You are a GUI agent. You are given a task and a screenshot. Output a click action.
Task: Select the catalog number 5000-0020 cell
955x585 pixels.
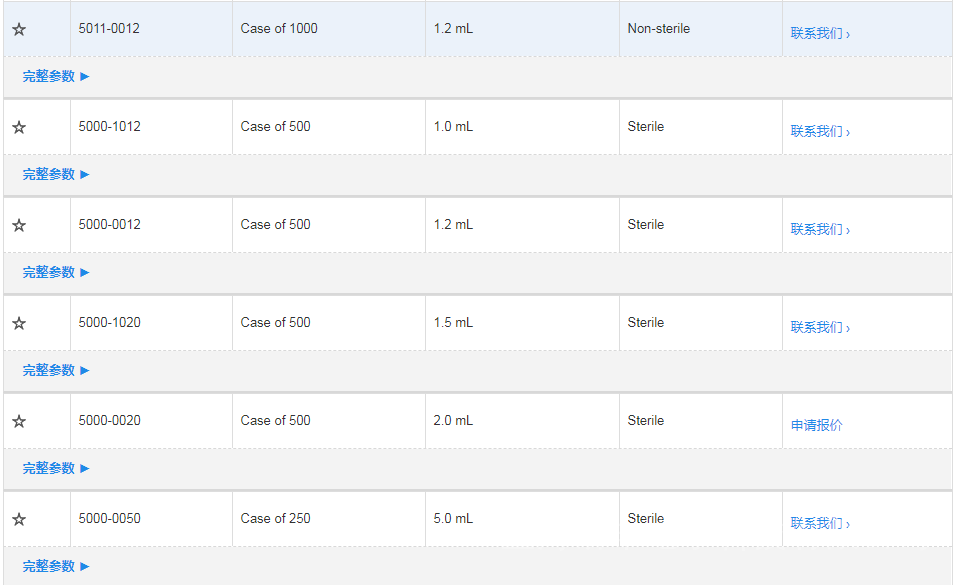[x=110, y=421]
